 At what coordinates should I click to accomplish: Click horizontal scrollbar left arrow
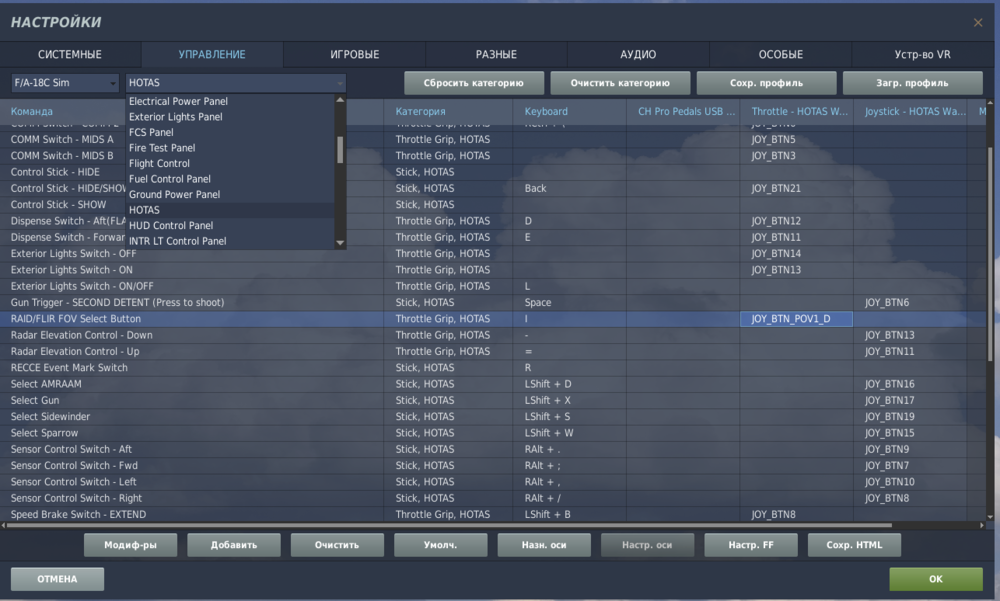[4, 525]
